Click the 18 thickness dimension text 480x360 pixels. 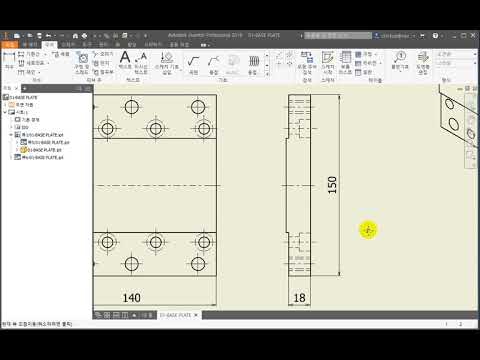coord(299,298)
